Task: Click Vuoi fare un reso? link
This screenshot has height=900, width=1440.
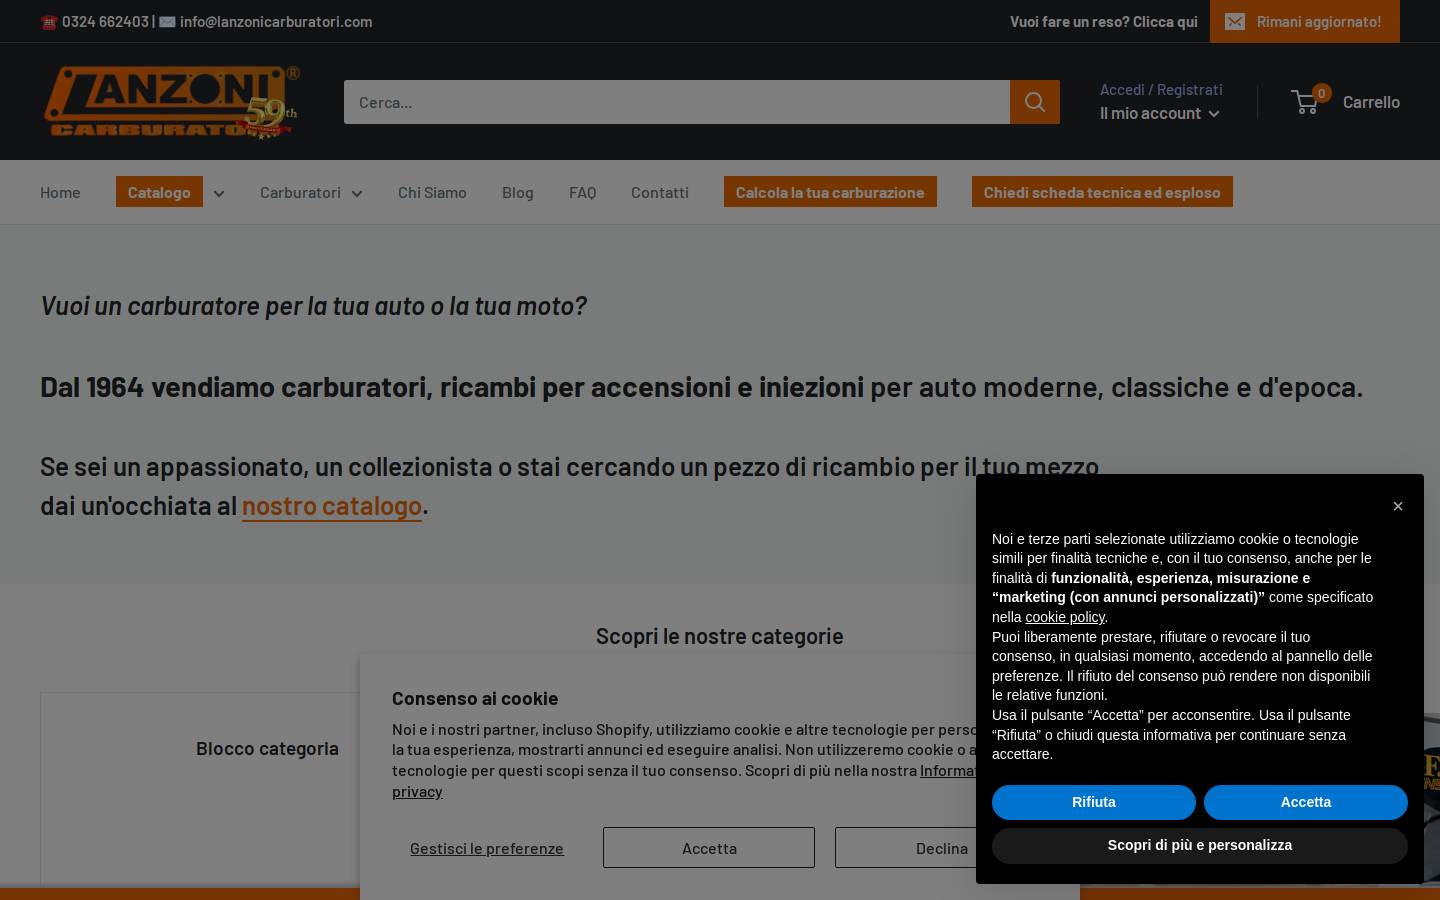Action: 1104,21
